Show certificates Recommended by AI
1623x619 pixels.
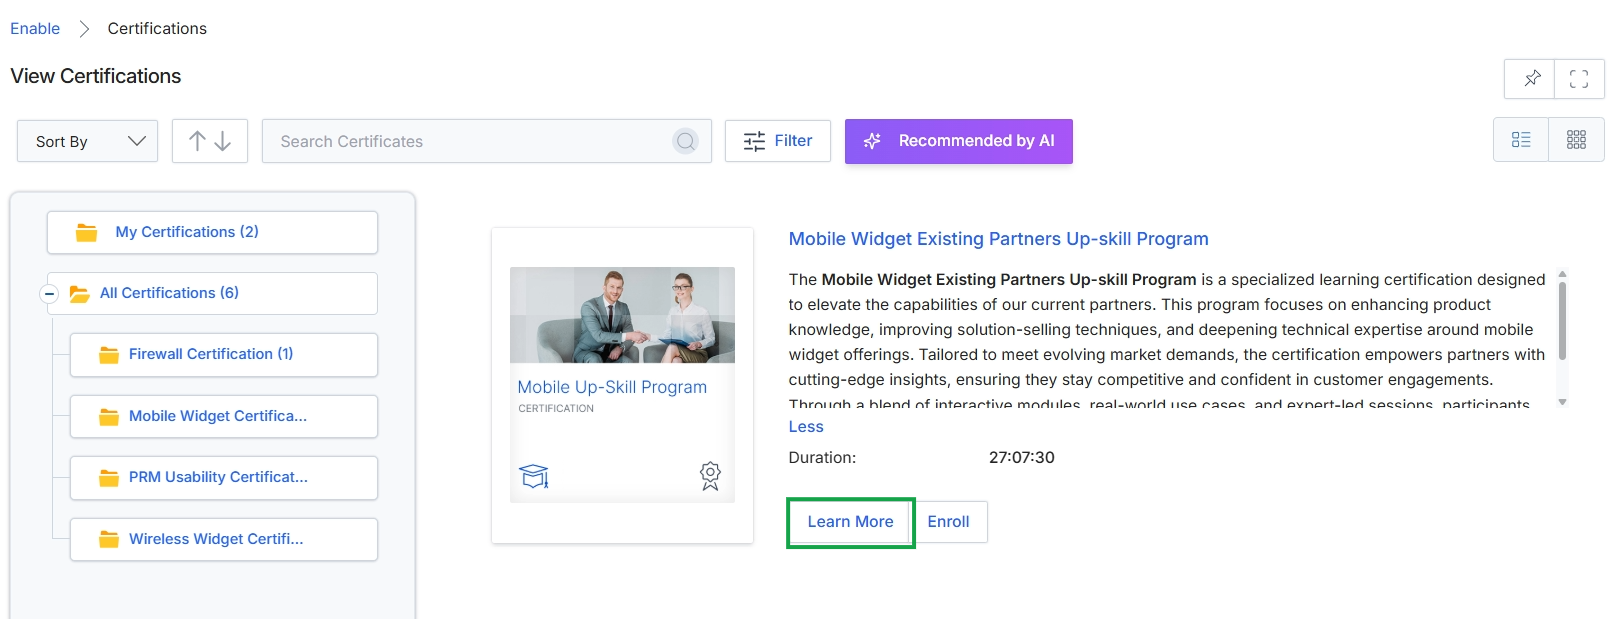point(959,141)
